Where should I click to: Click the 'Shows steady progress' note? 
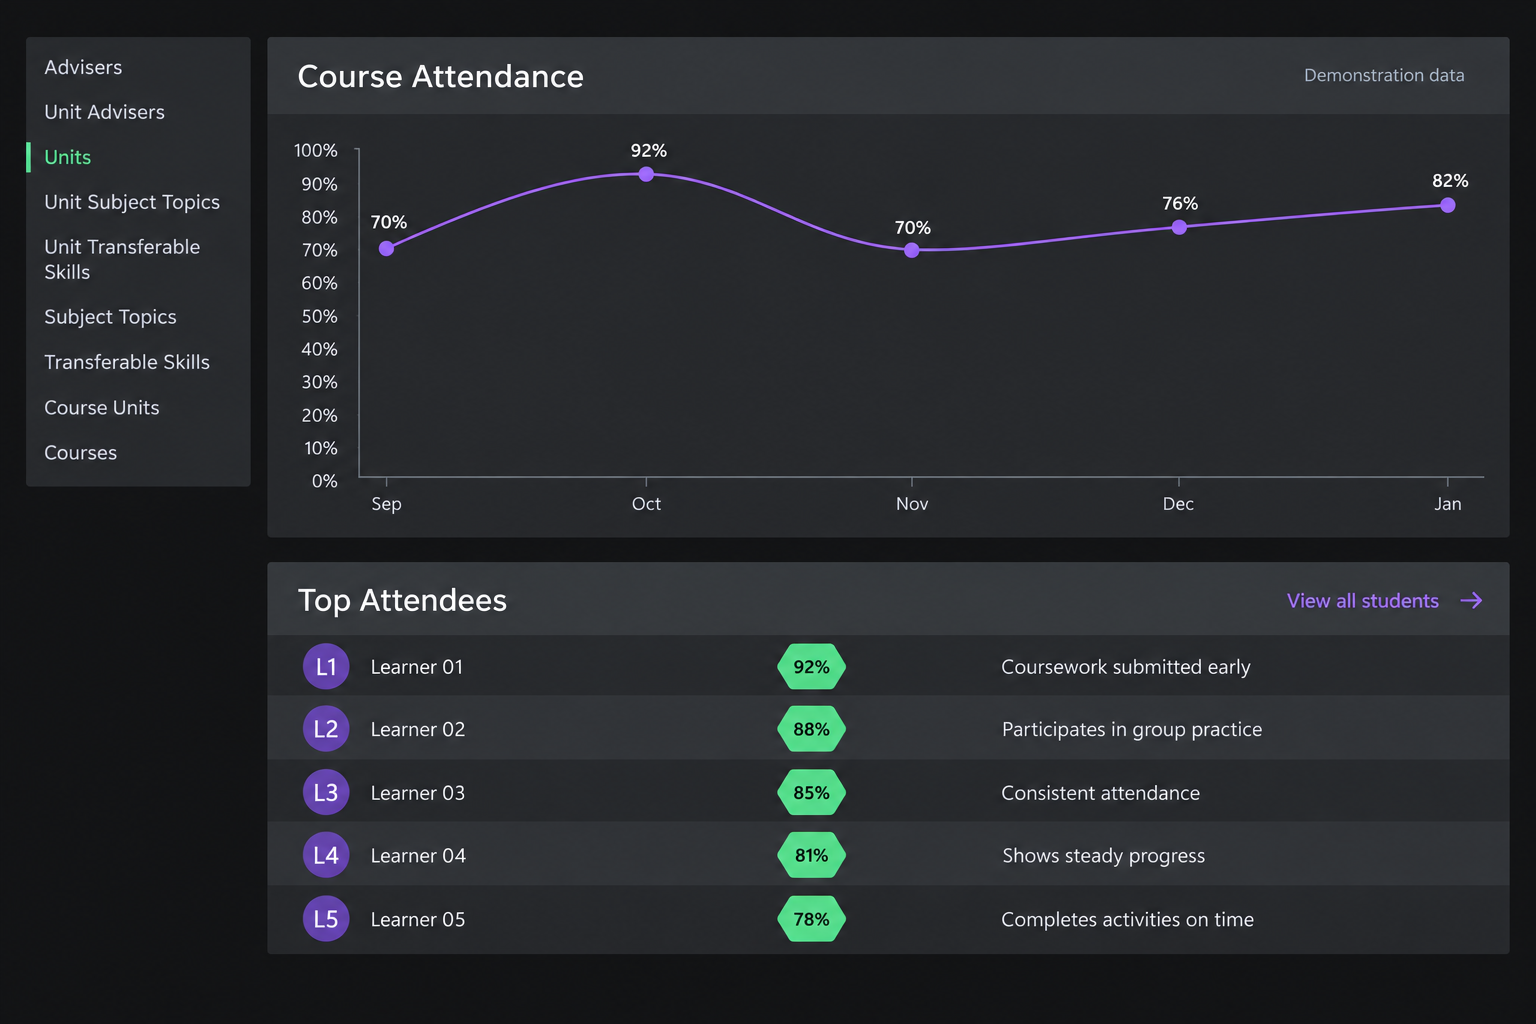point(1104,855)
